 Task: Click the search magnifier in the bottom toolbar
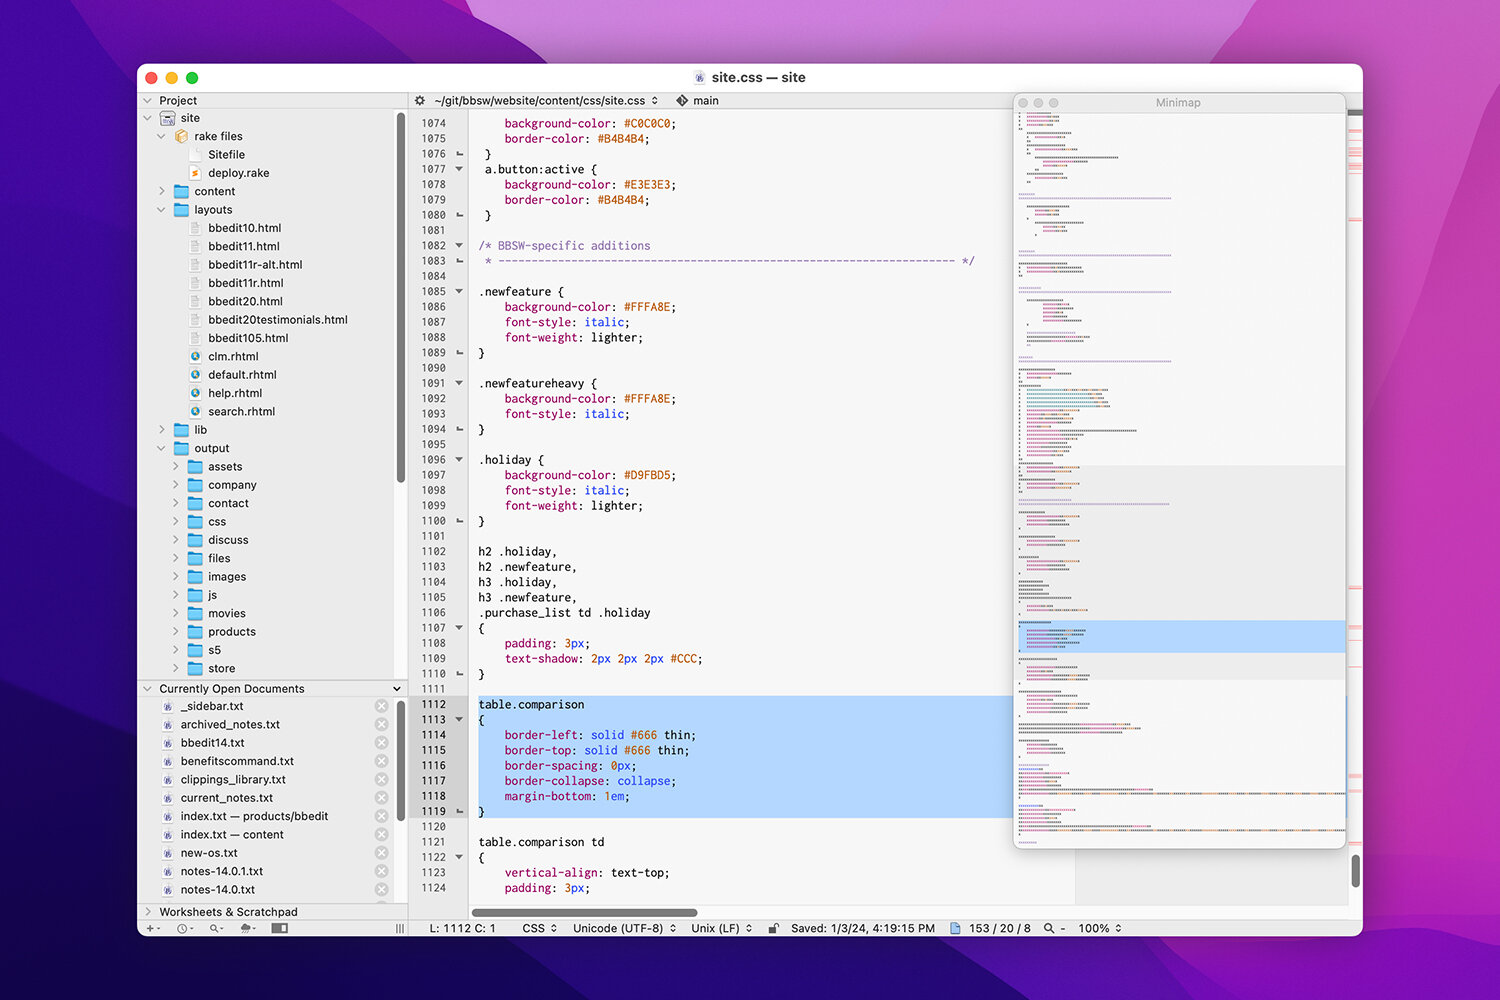214,927
